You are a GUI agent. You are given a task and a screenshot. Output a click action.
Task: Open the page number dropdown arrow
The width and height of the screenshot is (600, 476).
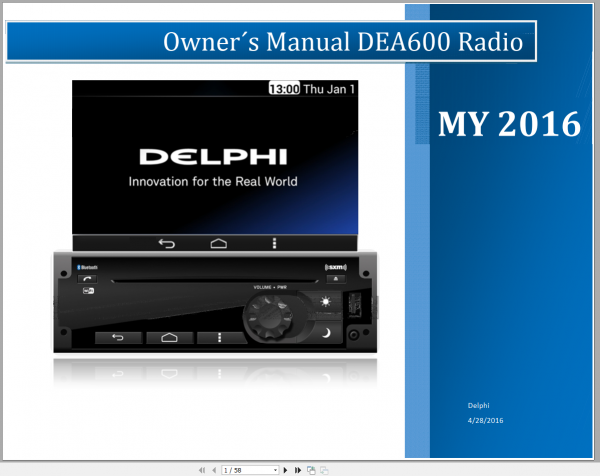(275, 470)
